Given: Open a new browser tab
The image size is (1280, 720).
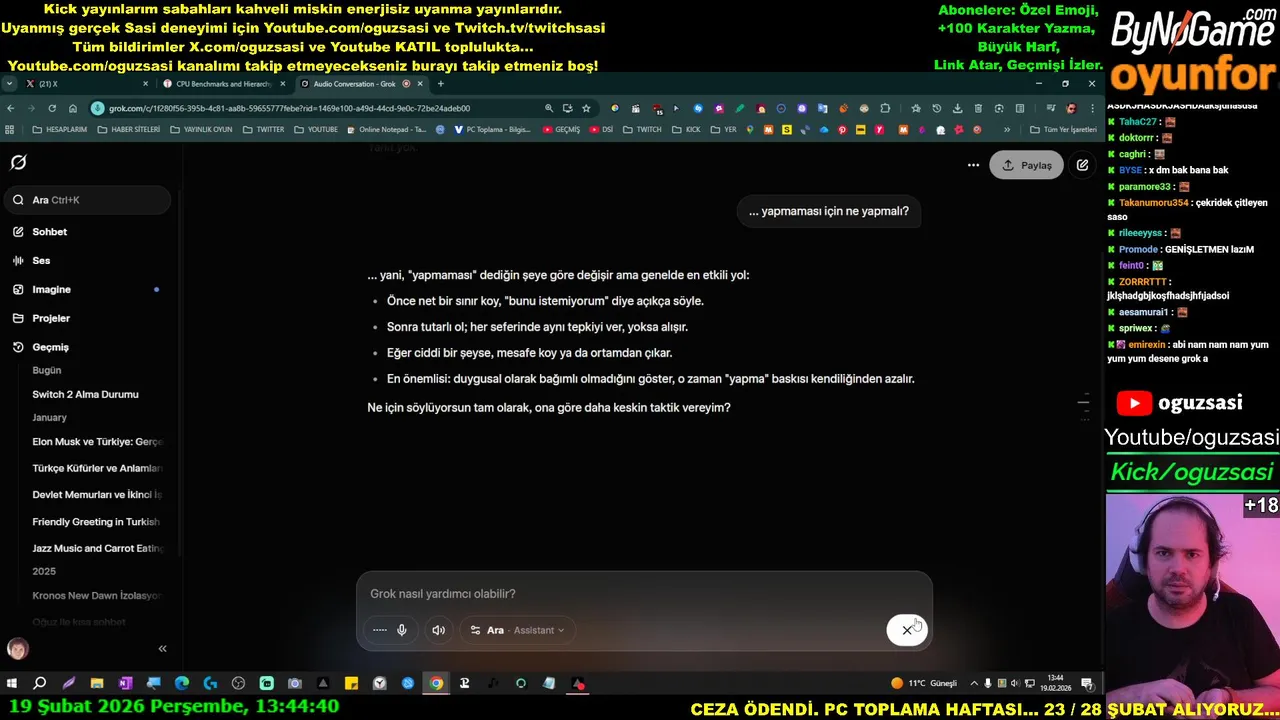Looking at the screenshot, I should click(x=440, y=84).
